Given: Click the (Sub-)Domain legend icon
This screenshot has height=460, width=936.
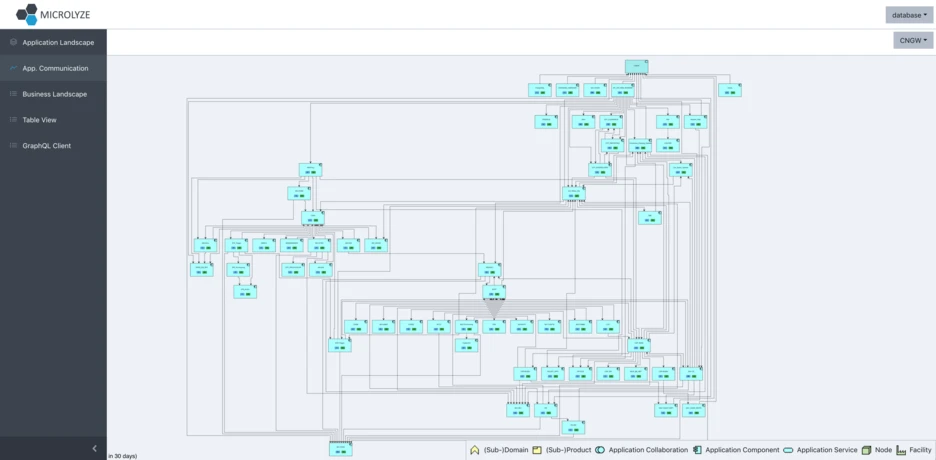Looking at the screenshot, I should pos(475,451).
